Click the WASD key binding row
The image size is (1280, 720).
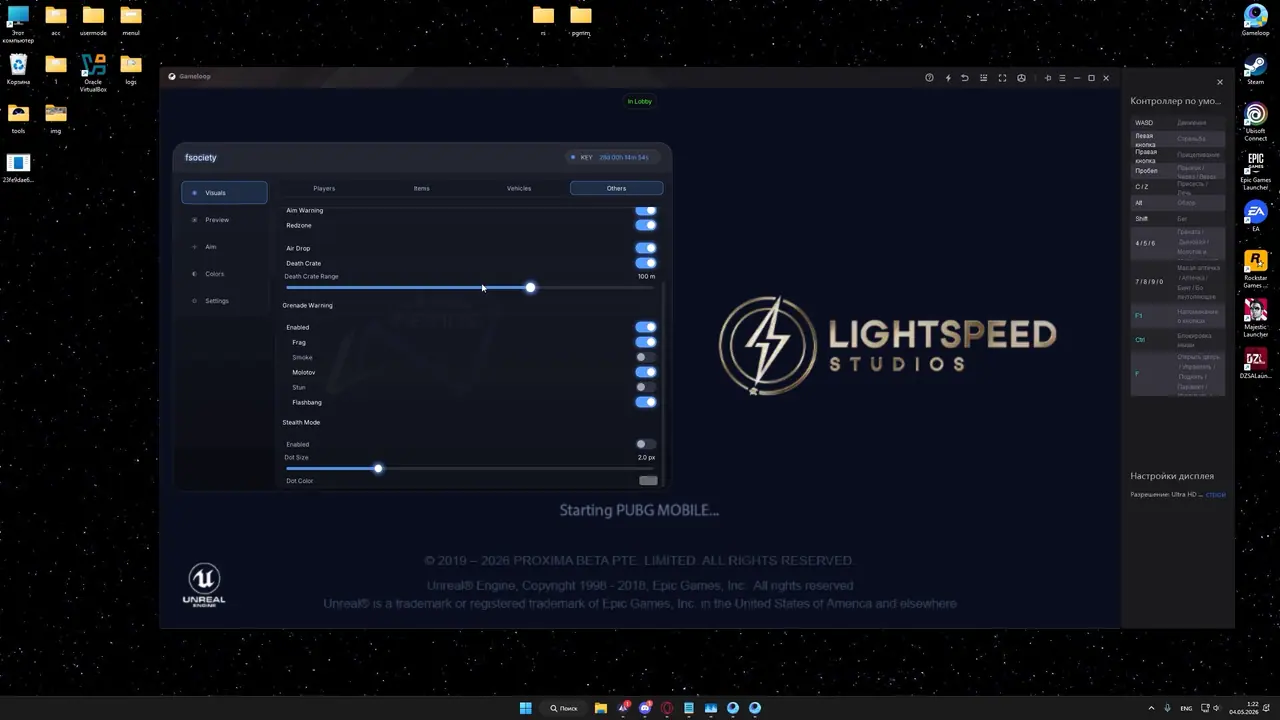tap(1178, 123)
